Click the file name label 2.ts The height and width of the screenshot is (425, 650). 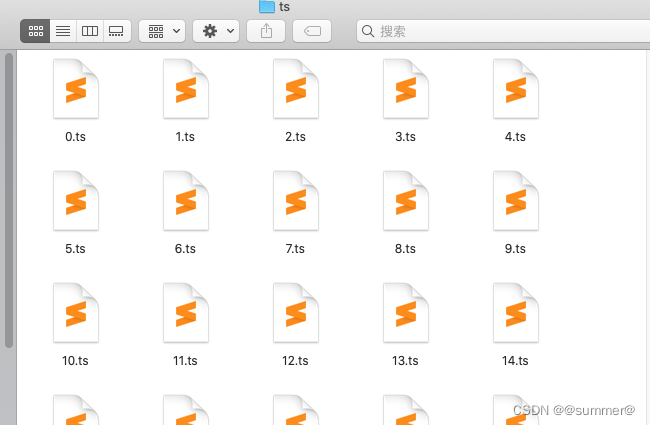(295, 136)
